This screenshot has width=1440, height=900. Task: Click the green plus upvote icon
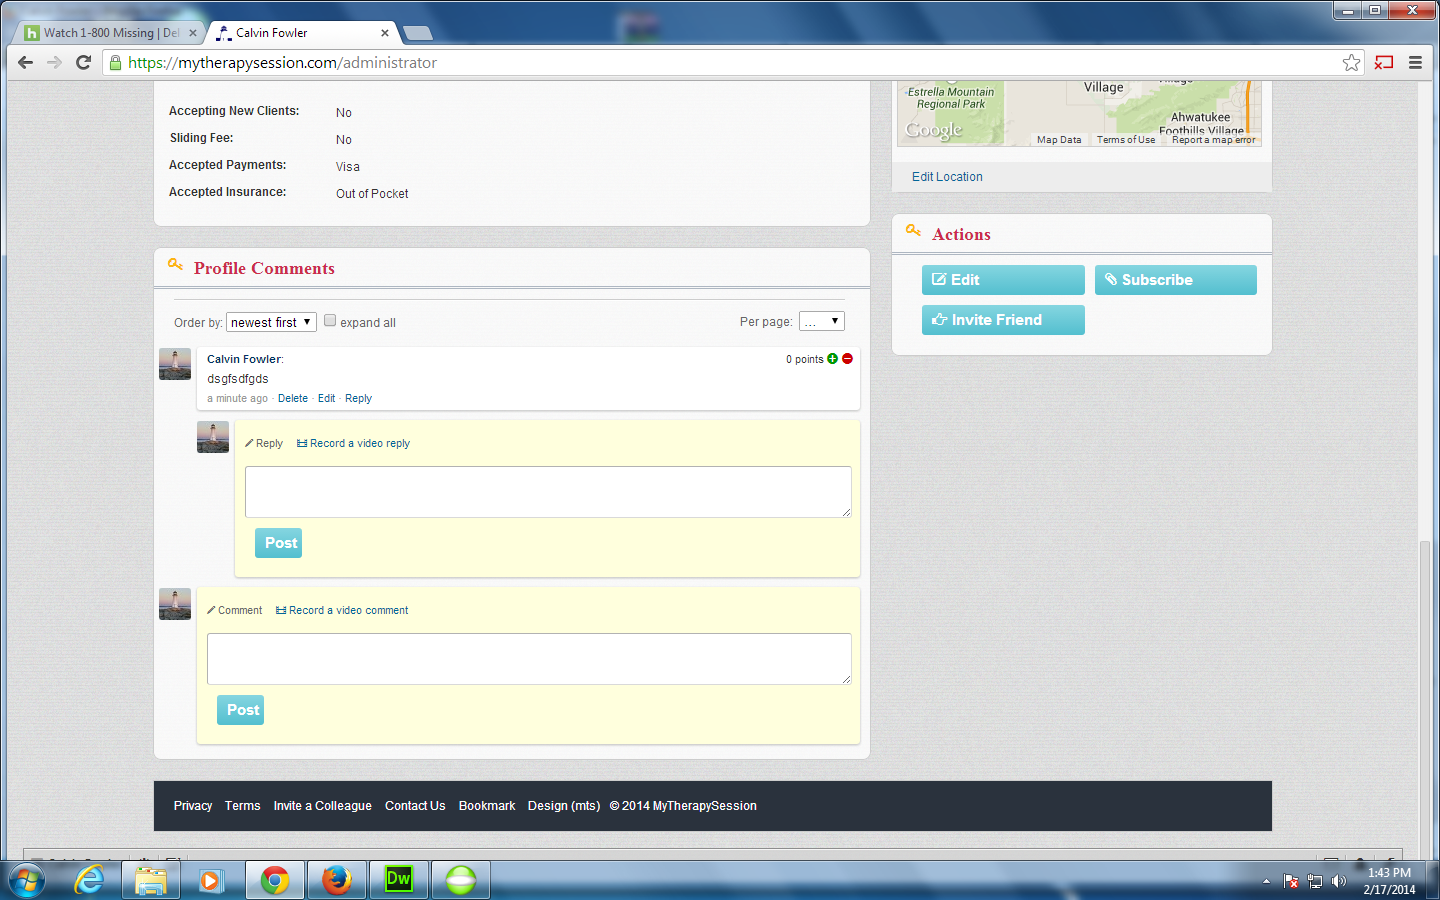(x=832, y=359)
